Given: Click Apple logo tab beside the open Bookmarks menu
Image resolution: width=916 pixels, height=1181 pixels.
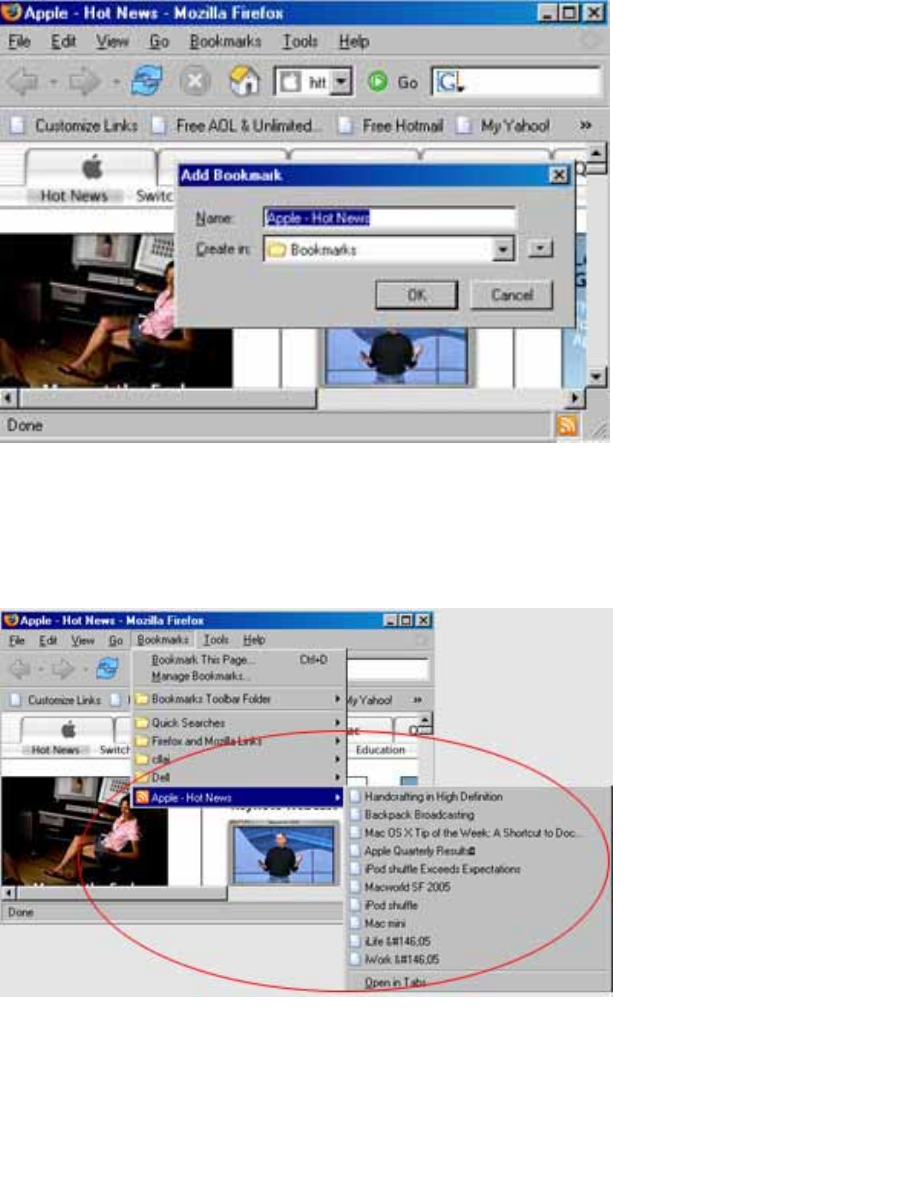Looking at the screenshot, I should click(x=69, y=729).
